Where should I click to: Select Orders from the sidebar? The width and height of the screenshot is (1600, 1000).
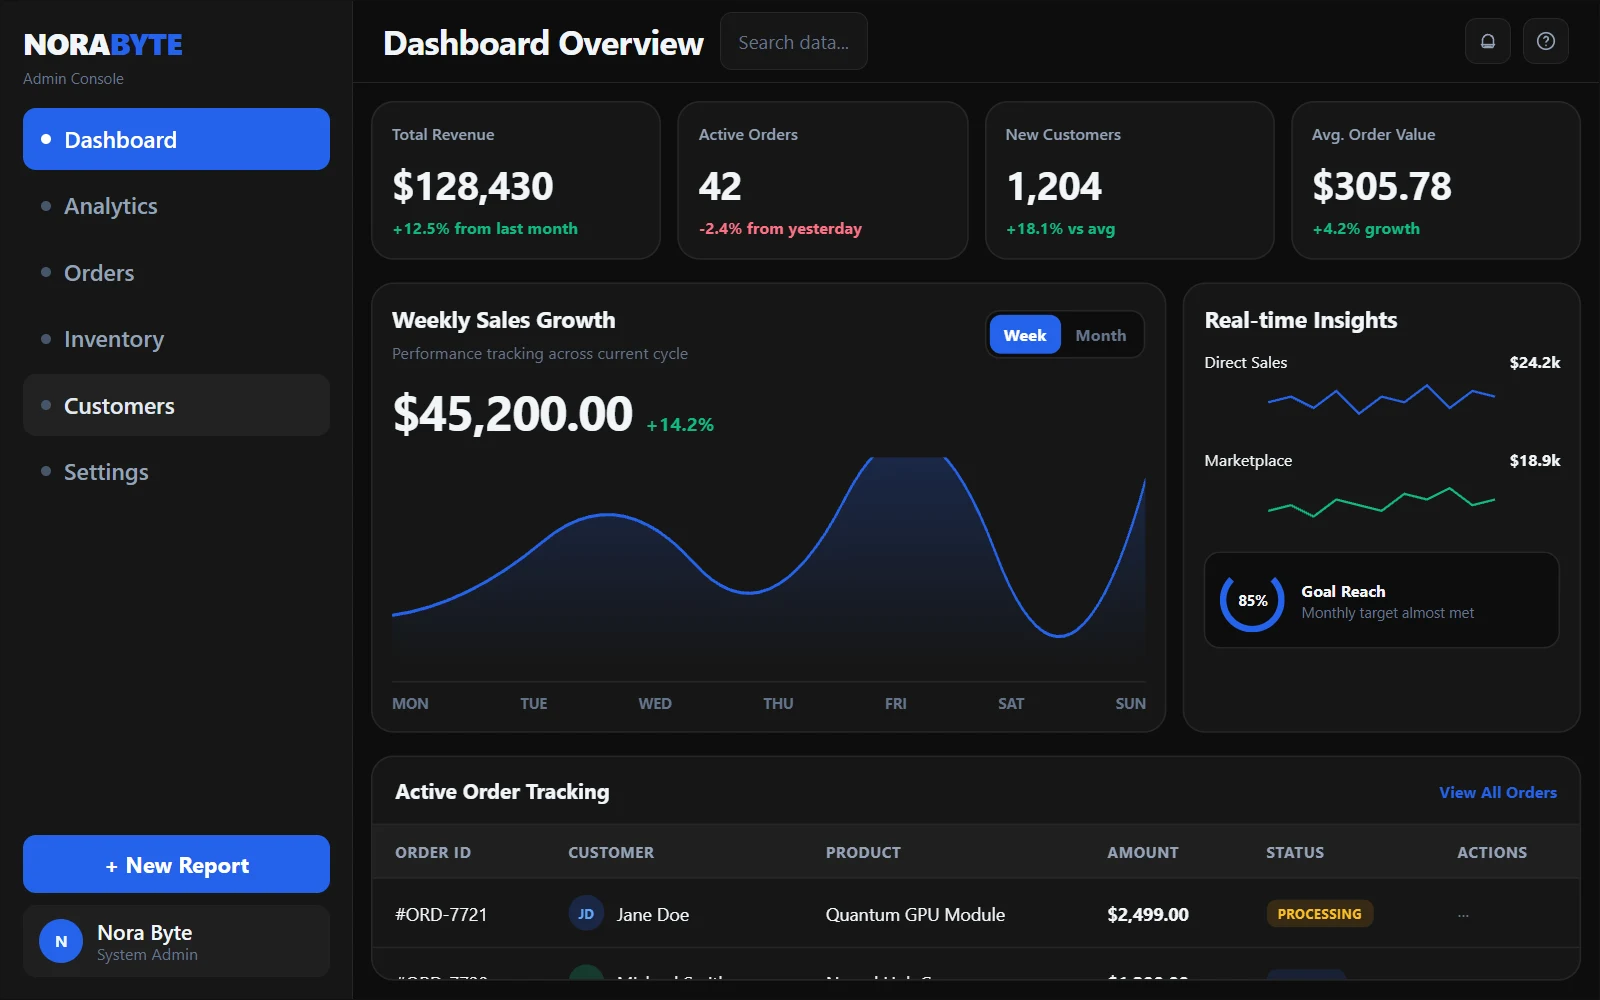tap(99, 272)
